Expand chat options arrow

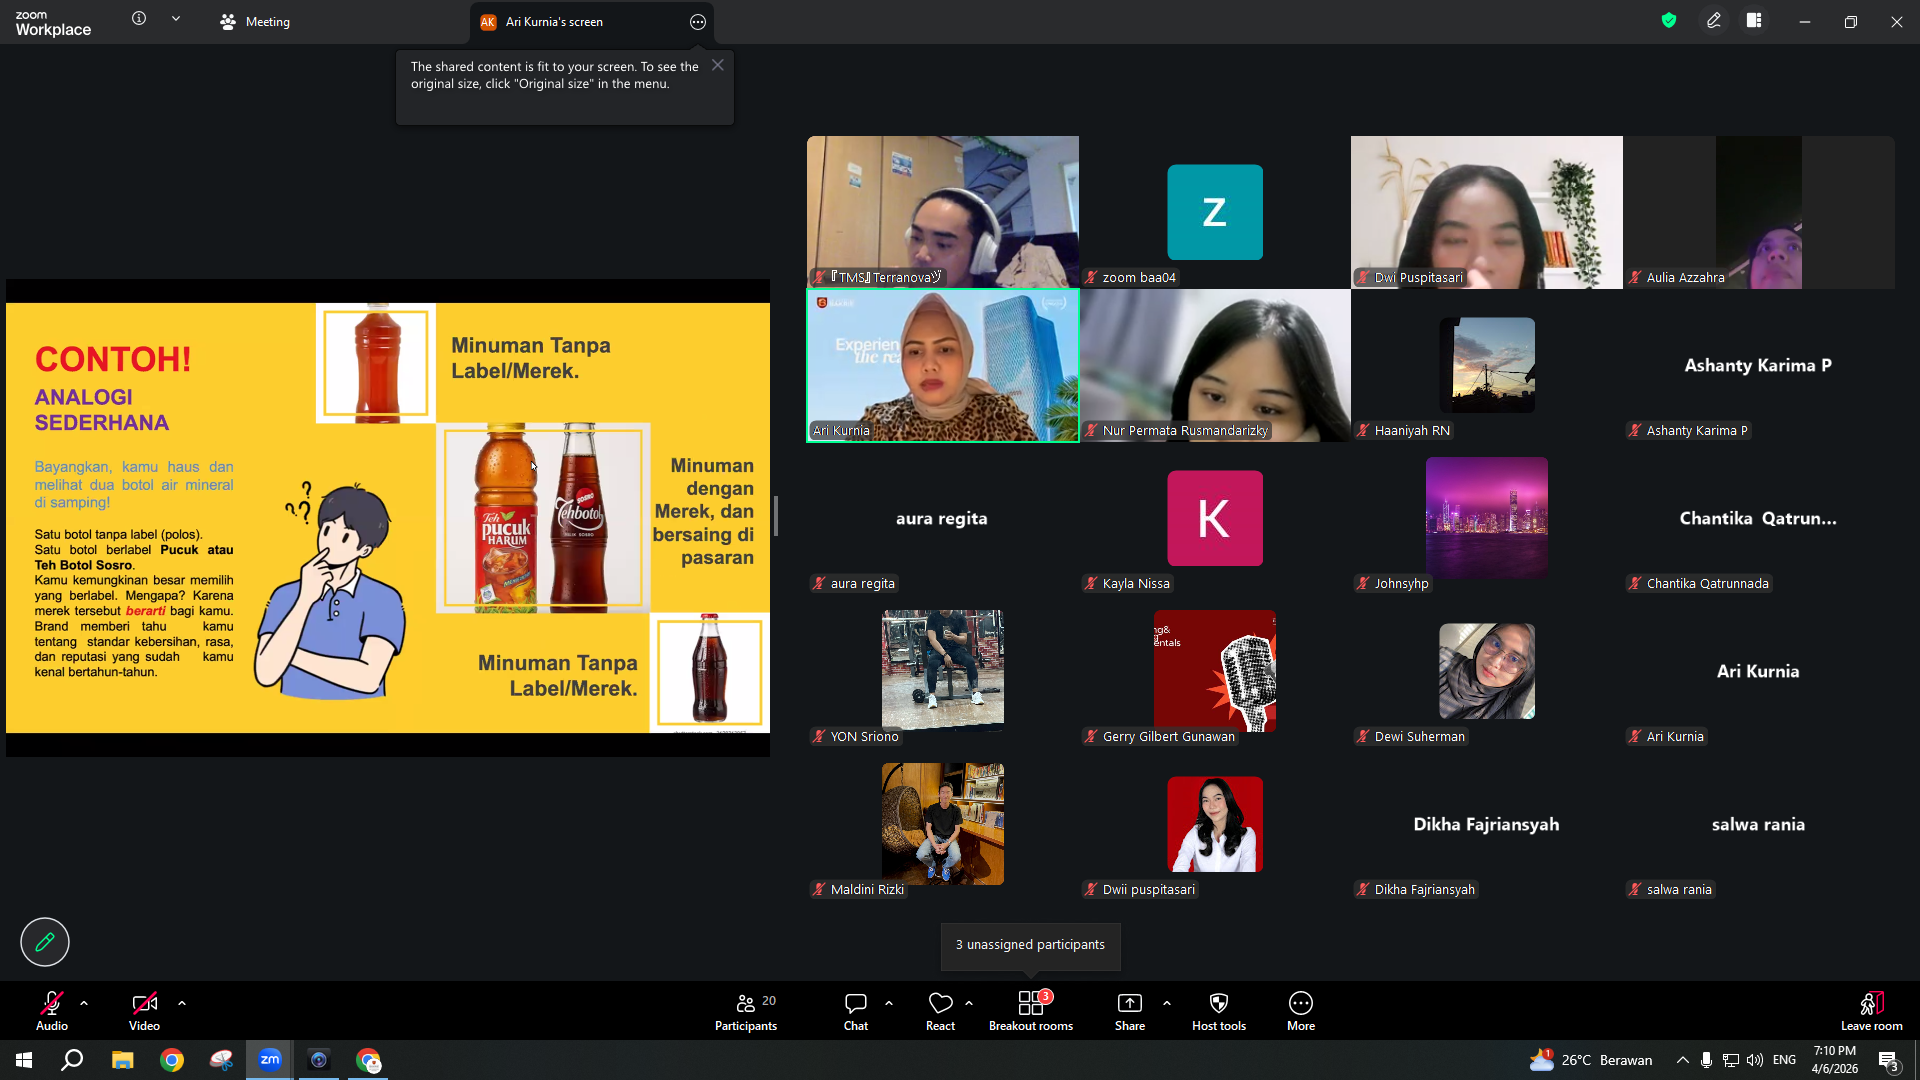point(889,1003)
